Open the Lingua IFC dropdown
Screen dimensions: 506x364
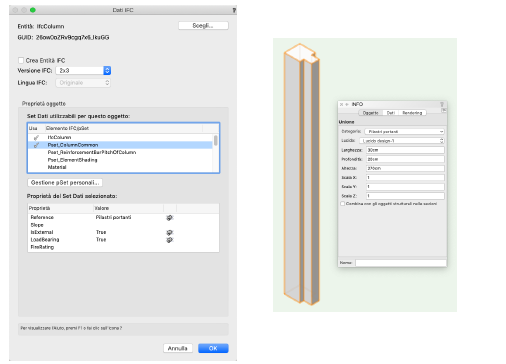[83, 83]
